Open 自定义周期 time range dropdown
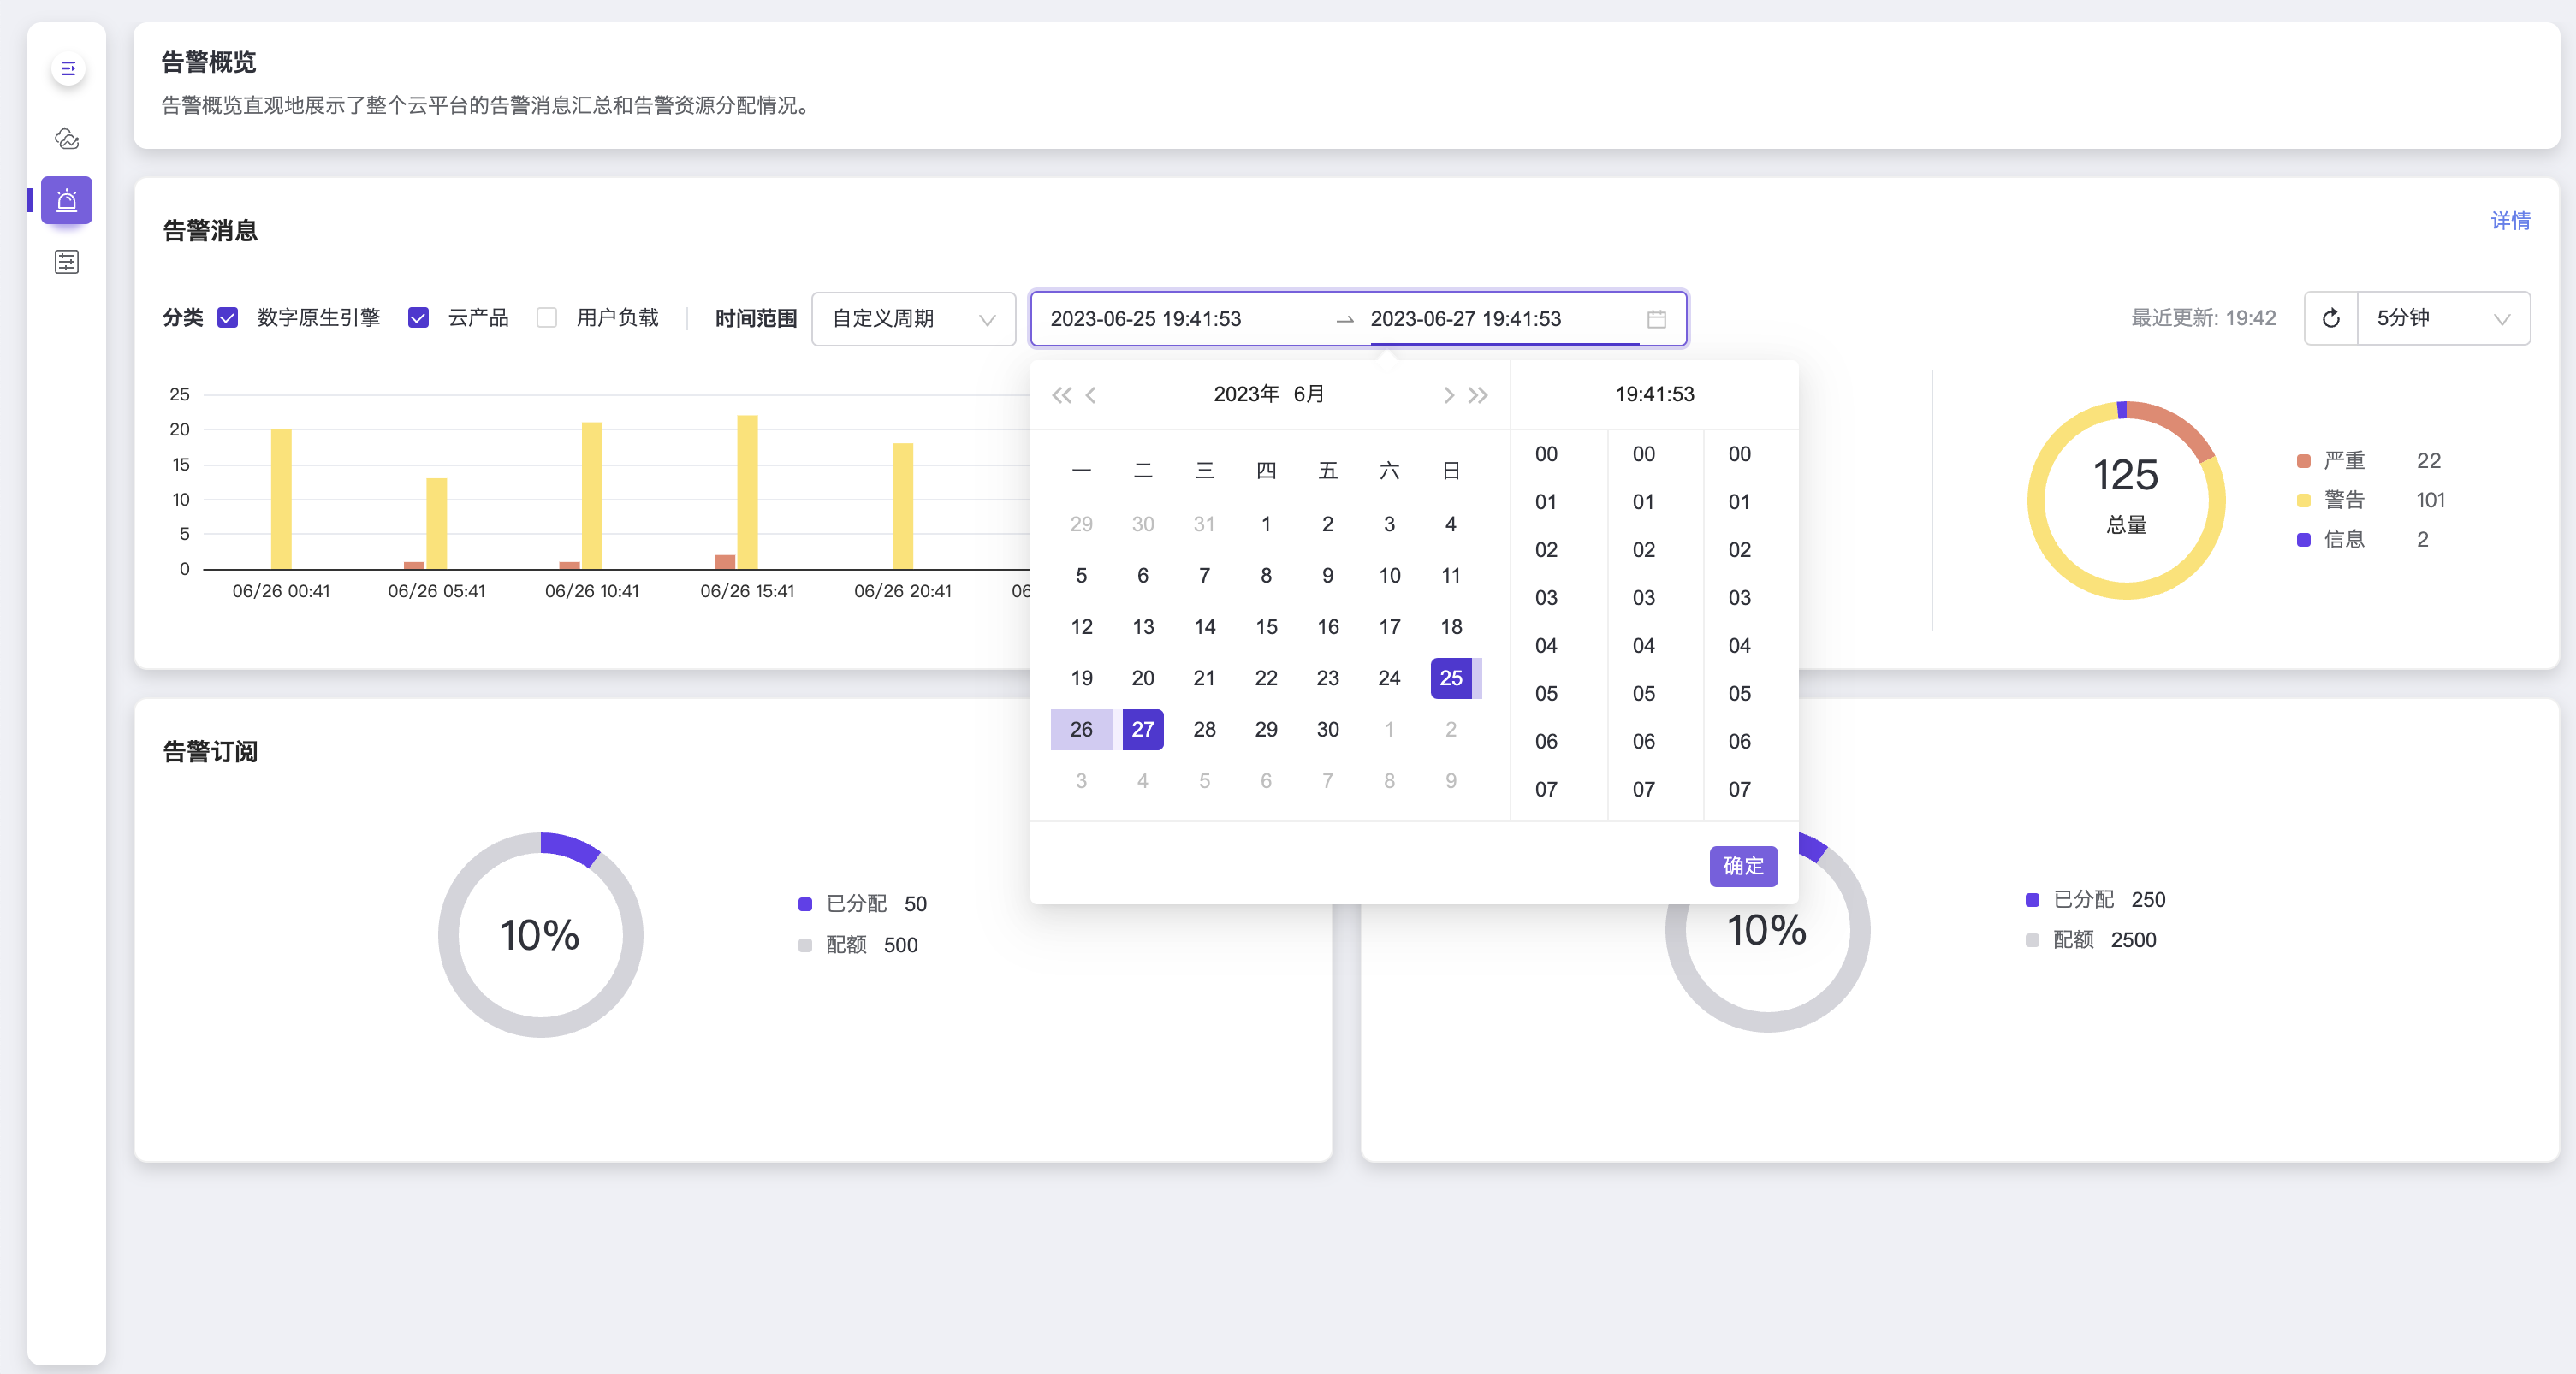 tap(913, 319)
